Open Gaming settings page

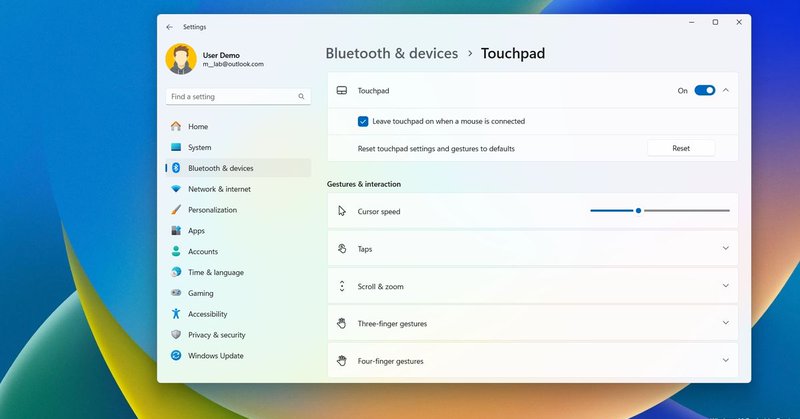[238, 293]
